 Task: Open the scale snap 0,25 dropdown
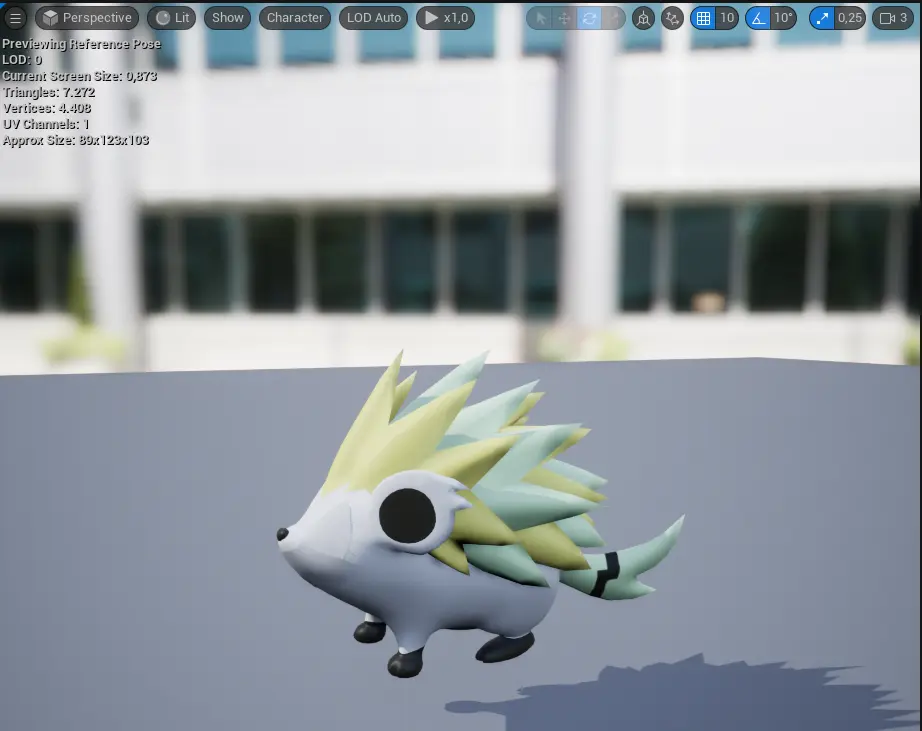click(x=850, y=19)
